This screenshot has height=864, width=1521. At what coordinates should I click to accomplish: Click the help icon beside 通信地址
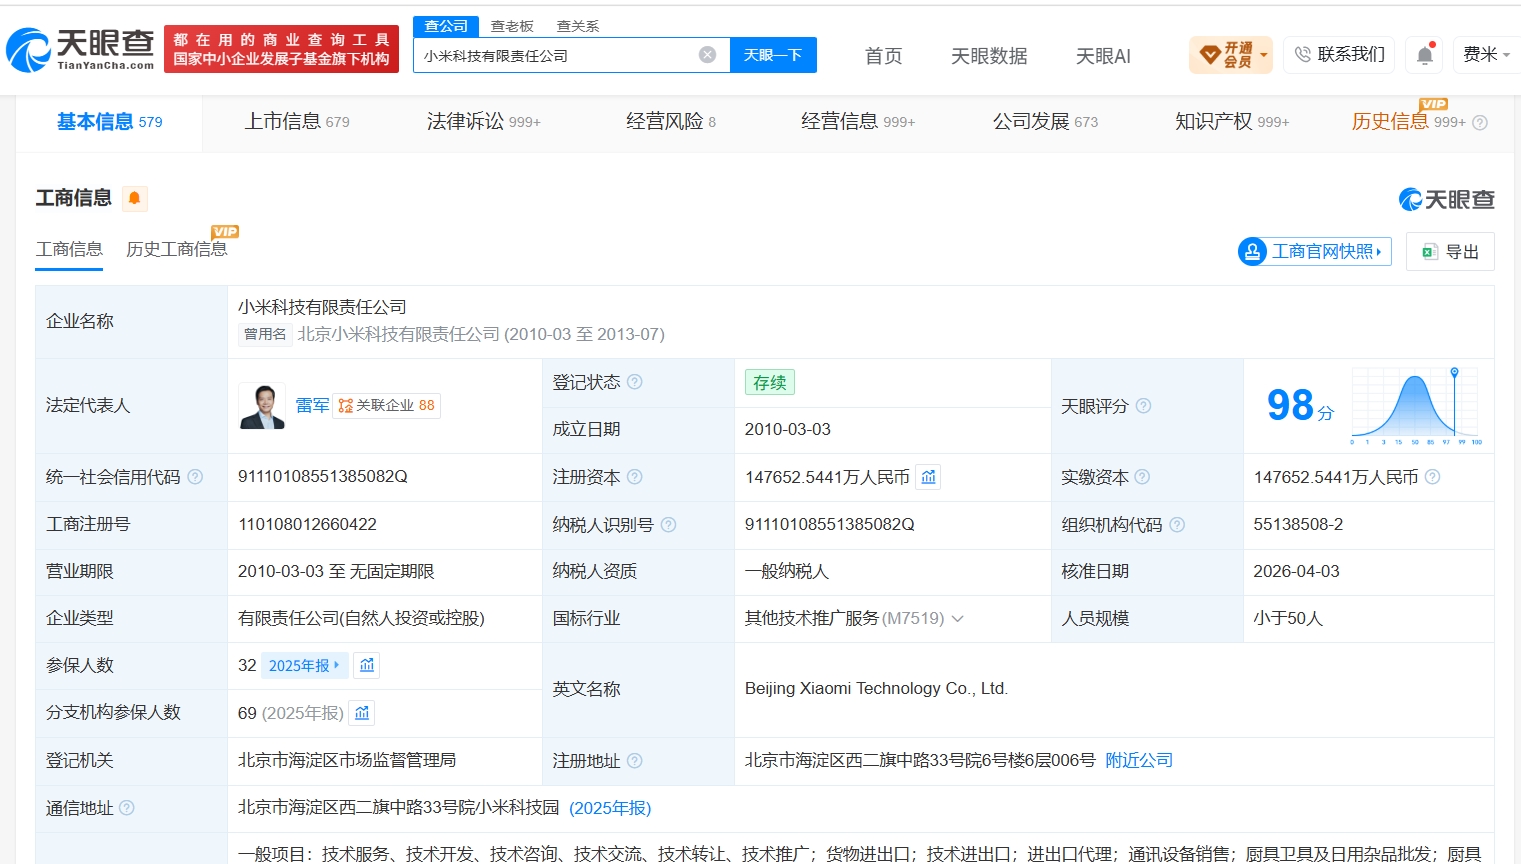[126, 808]
